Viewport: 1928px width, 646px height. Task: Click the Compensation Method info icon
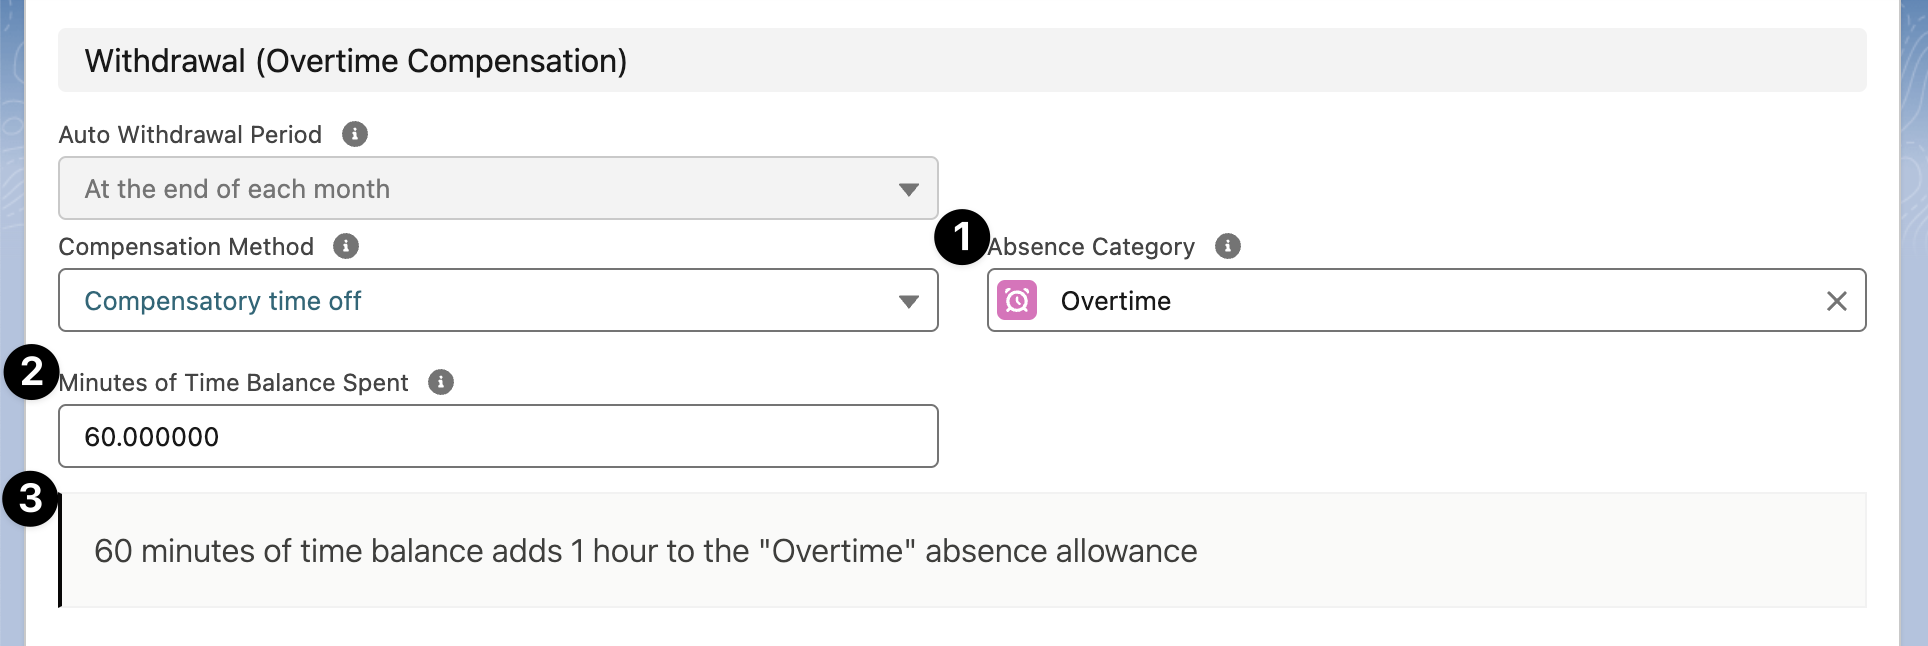click(345, 246)
